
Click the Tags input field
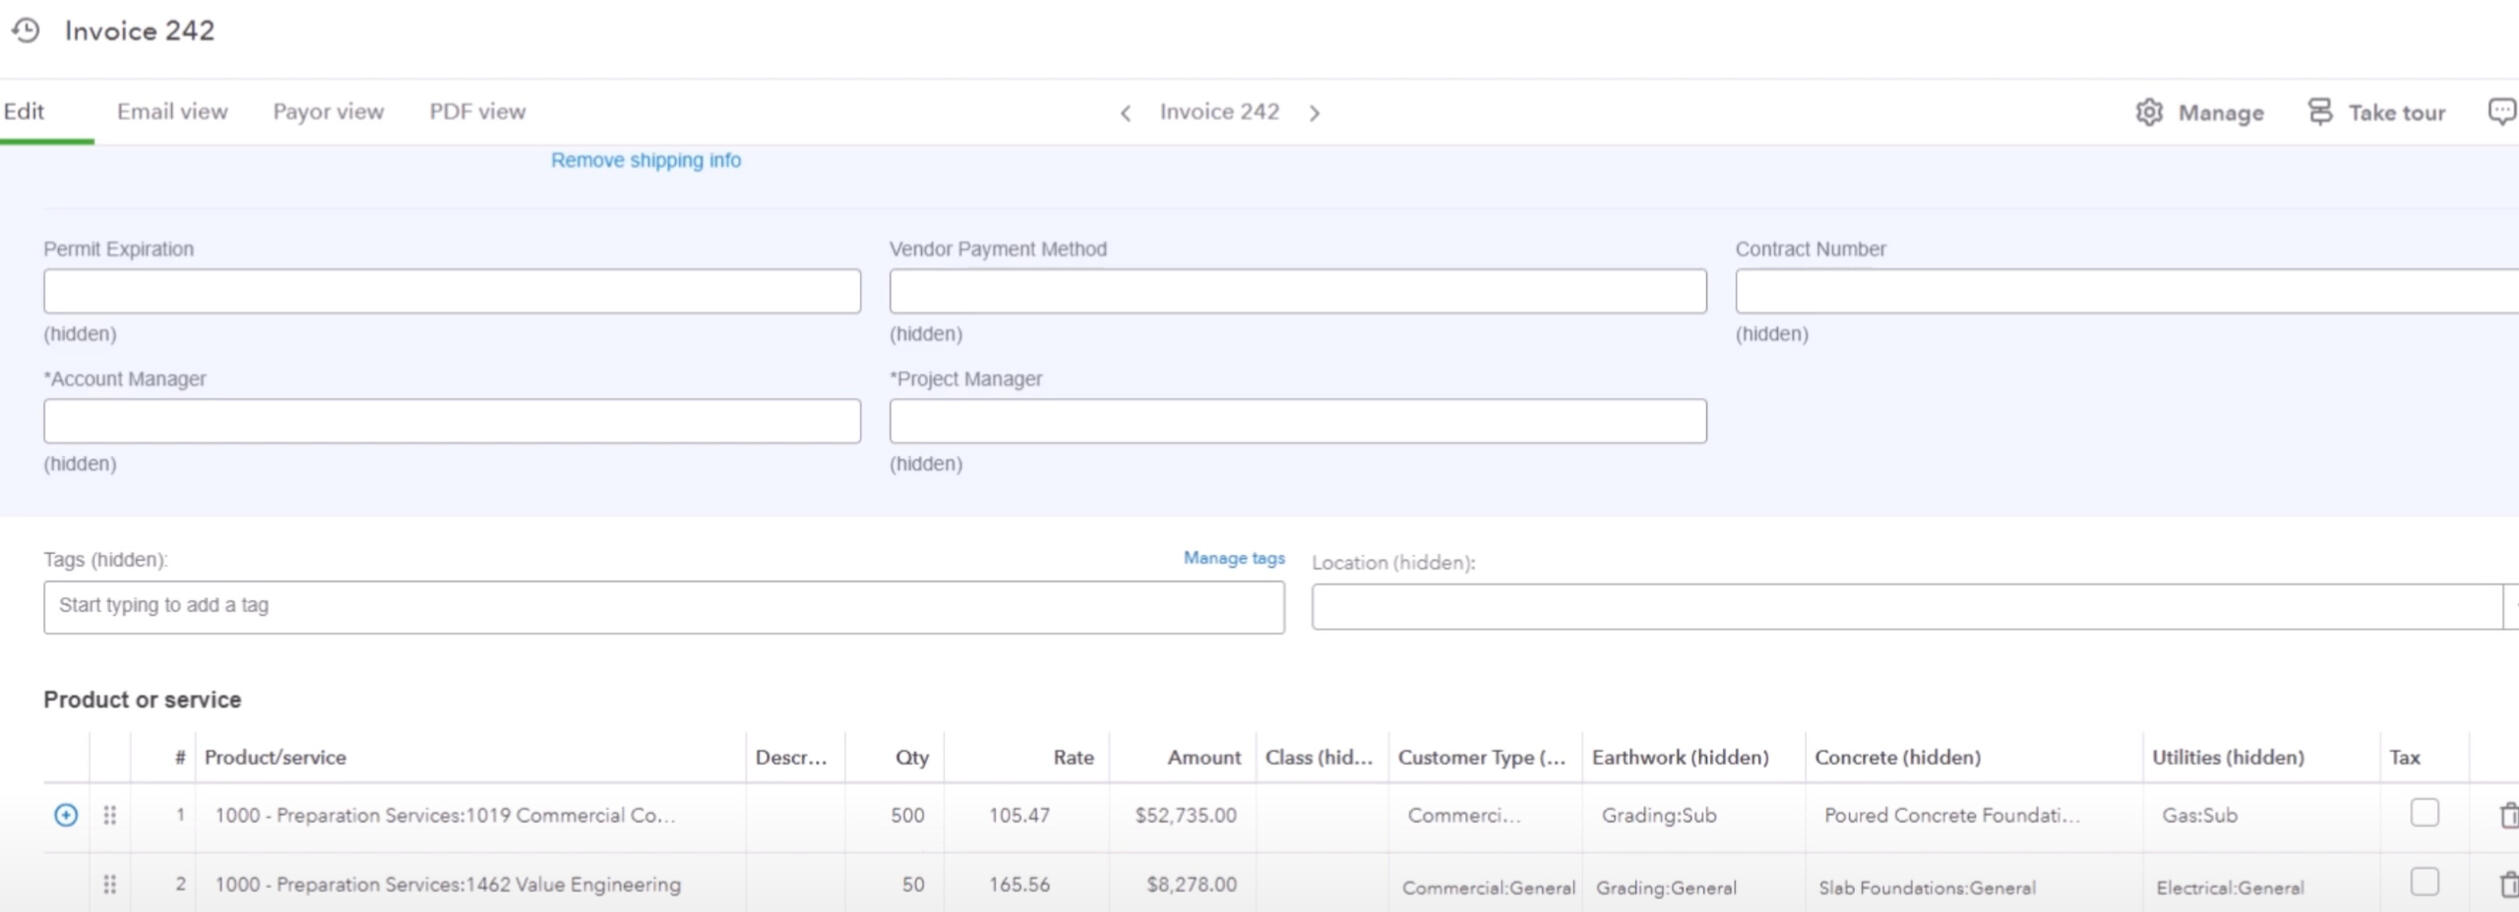pos(664,606)
